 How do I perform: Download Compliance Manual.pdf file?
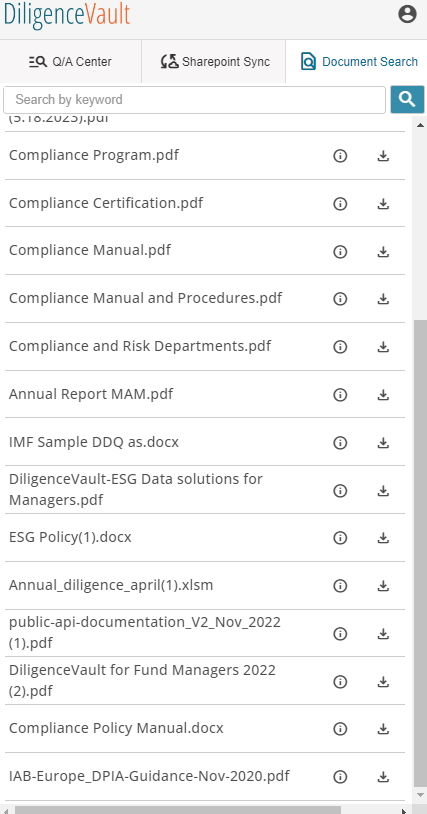point(383,252)
